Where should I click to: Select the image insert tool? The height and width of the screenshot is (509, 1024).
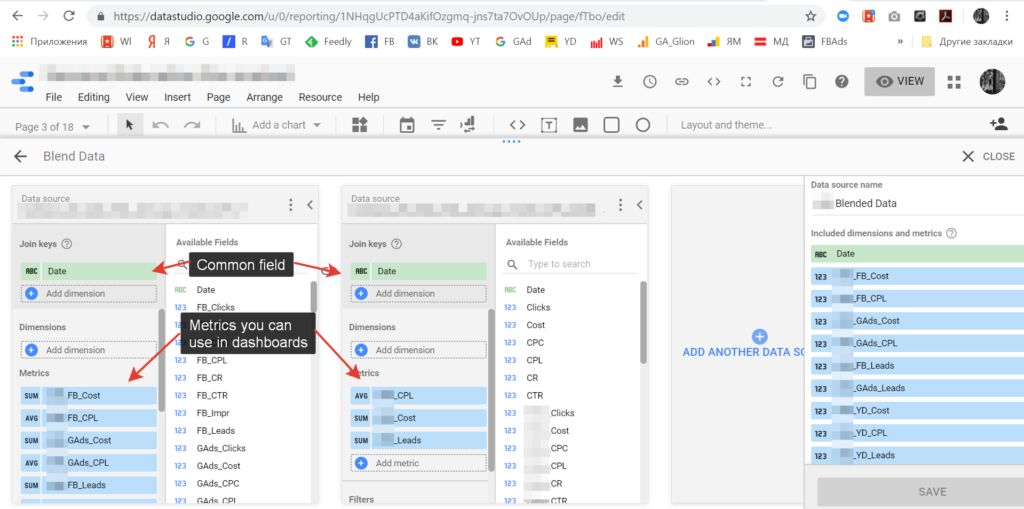tap(580, 125)
